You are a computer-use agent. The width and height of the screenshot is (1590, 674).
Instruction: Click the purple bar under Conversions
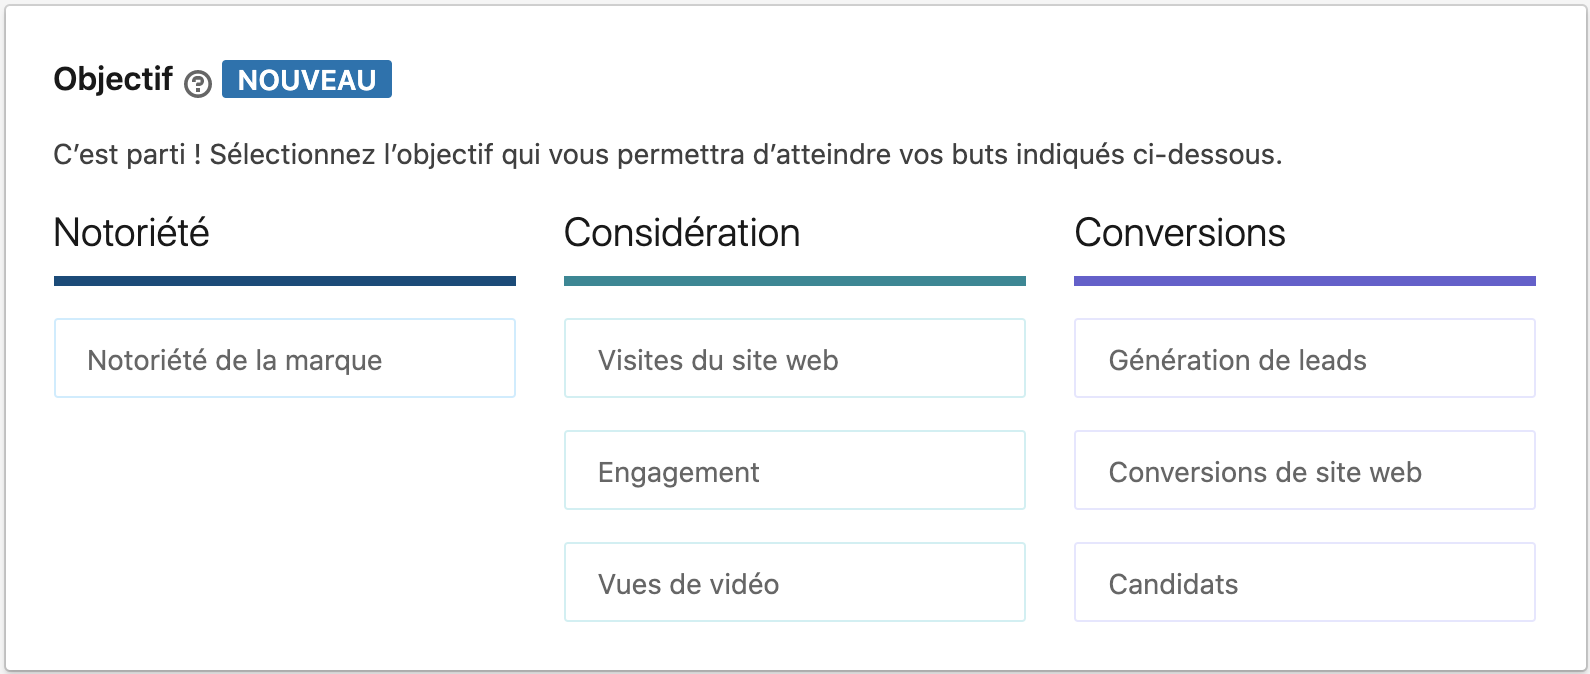(x=1305, y=281)
